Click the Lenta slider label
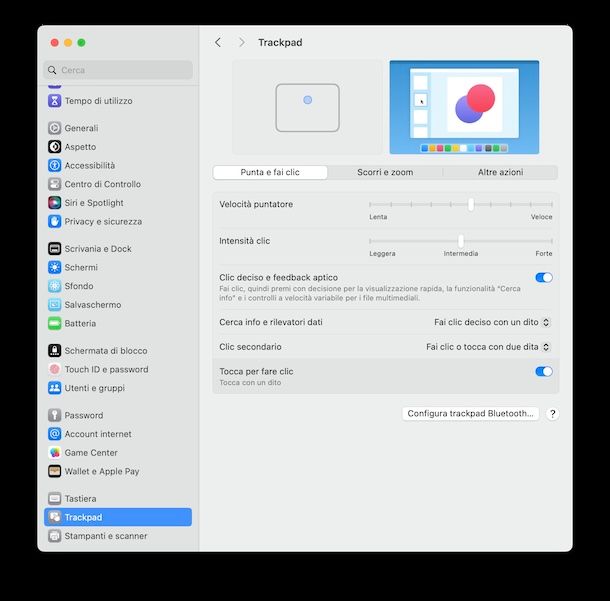 tap(378, 217)
